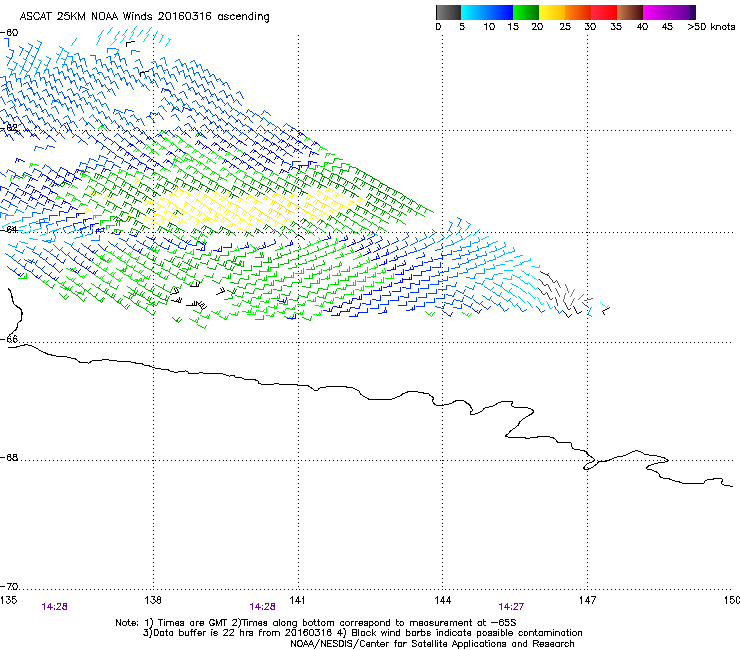740x650 pixels.
Task: Click the '-66' latitude label
Action: click(9, 339)
